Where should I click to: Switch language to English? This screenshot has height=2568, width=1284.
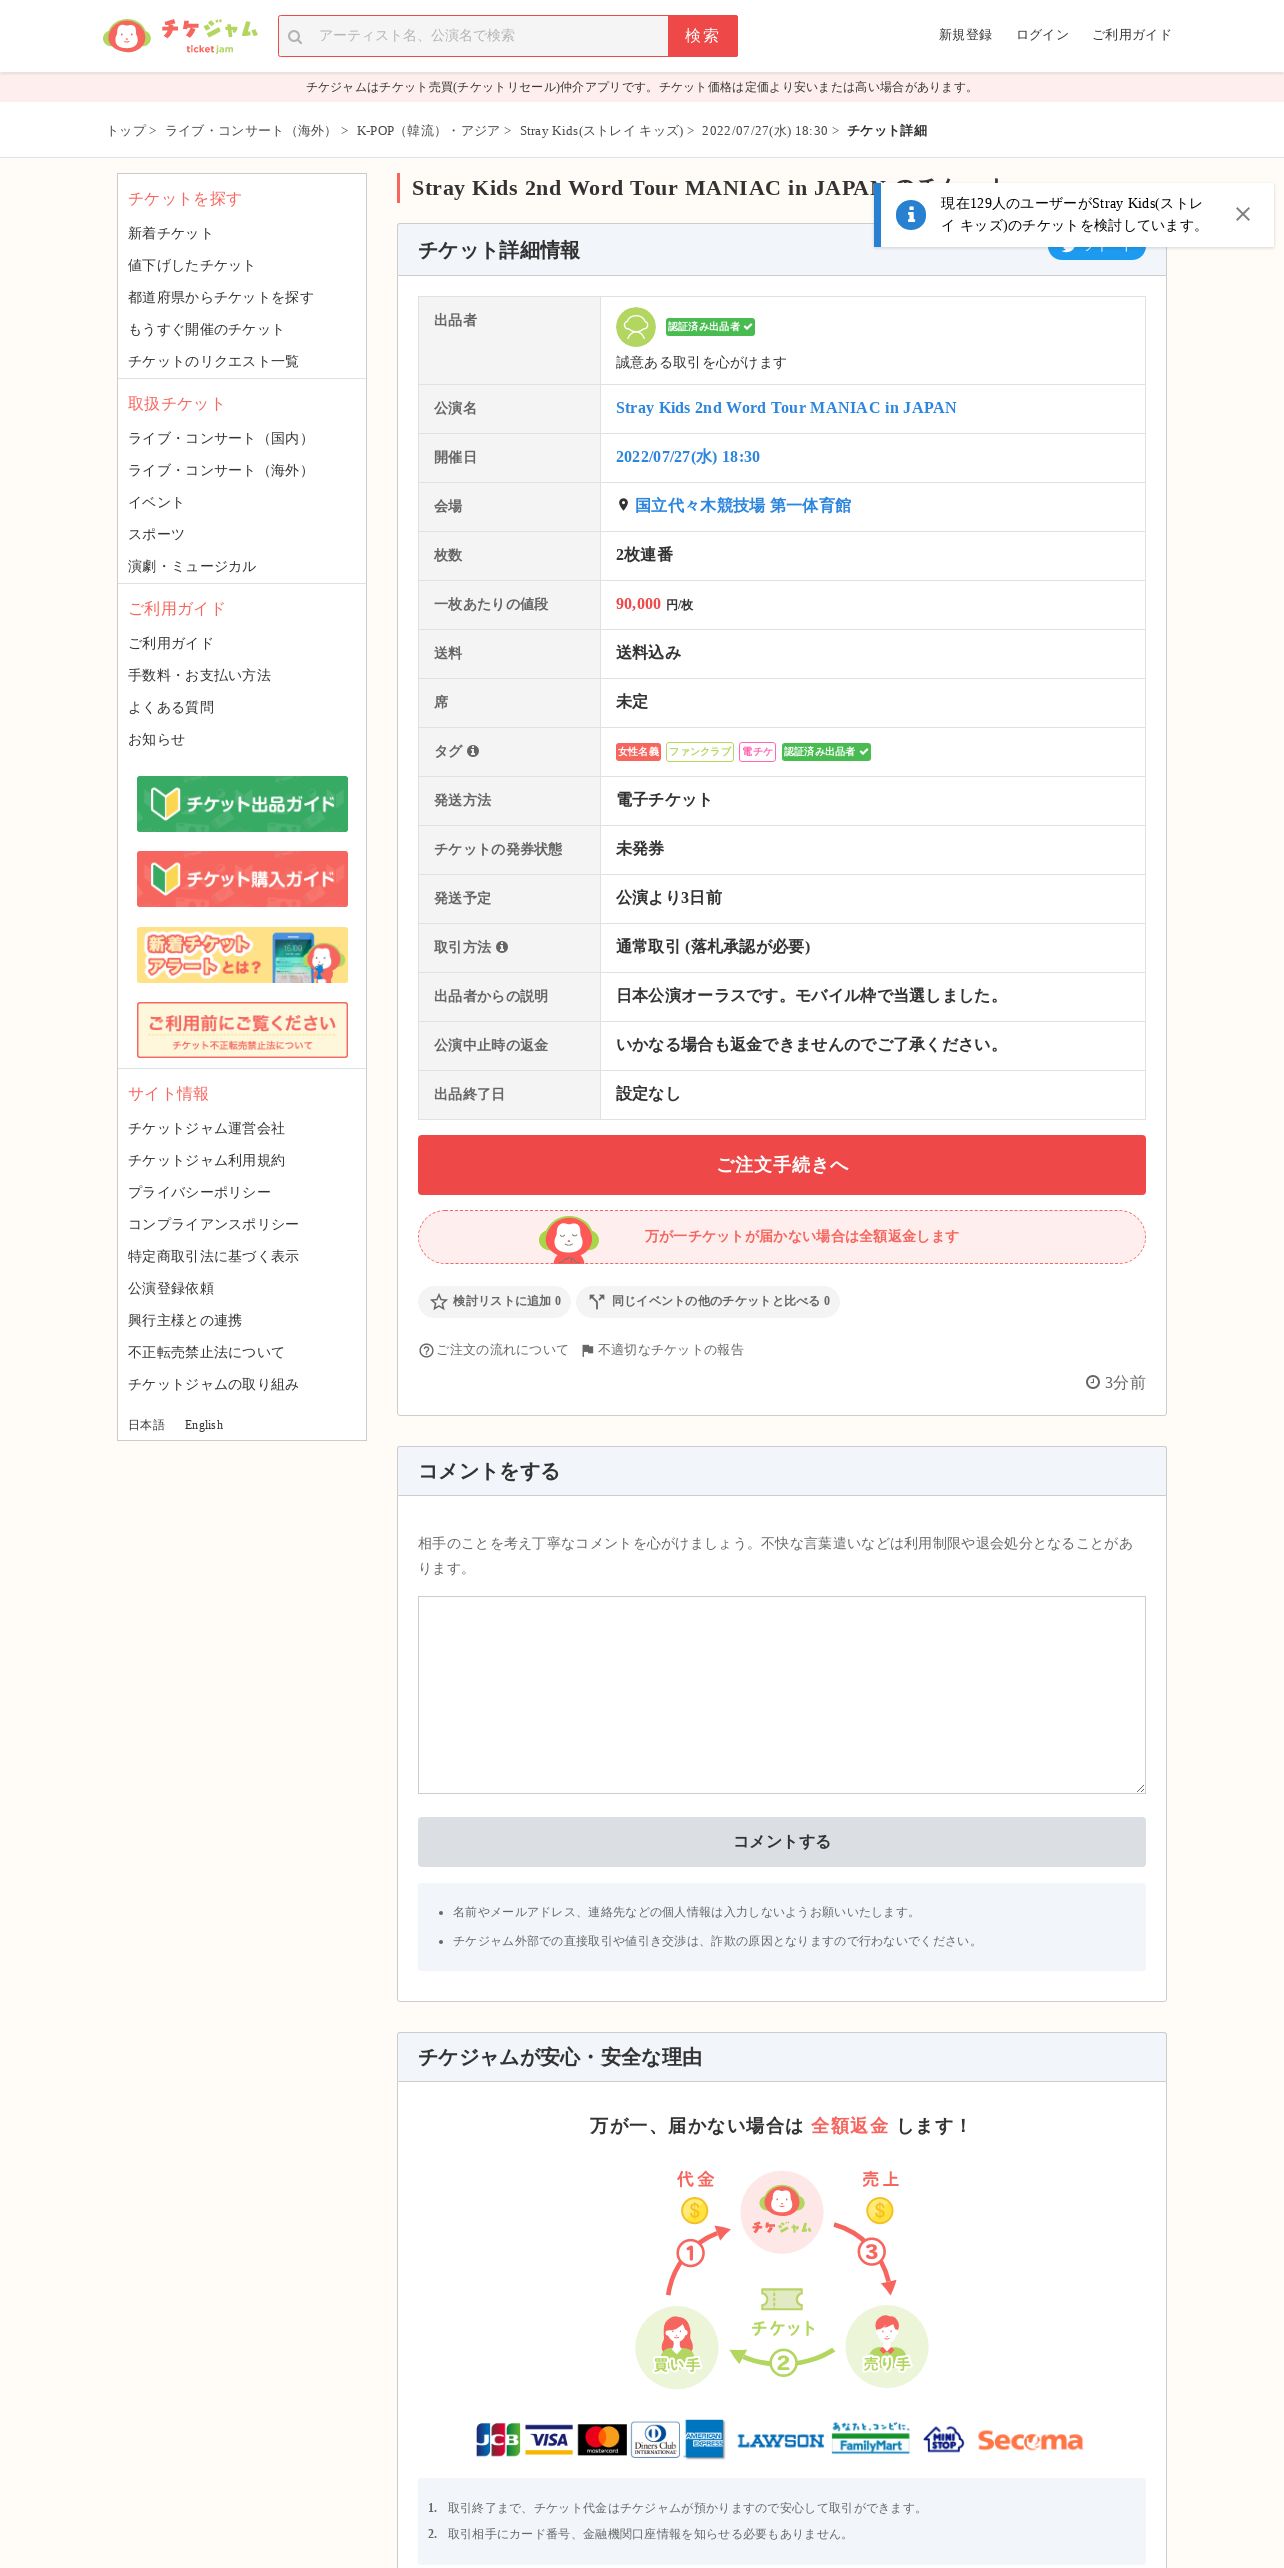click(204, 1425)
